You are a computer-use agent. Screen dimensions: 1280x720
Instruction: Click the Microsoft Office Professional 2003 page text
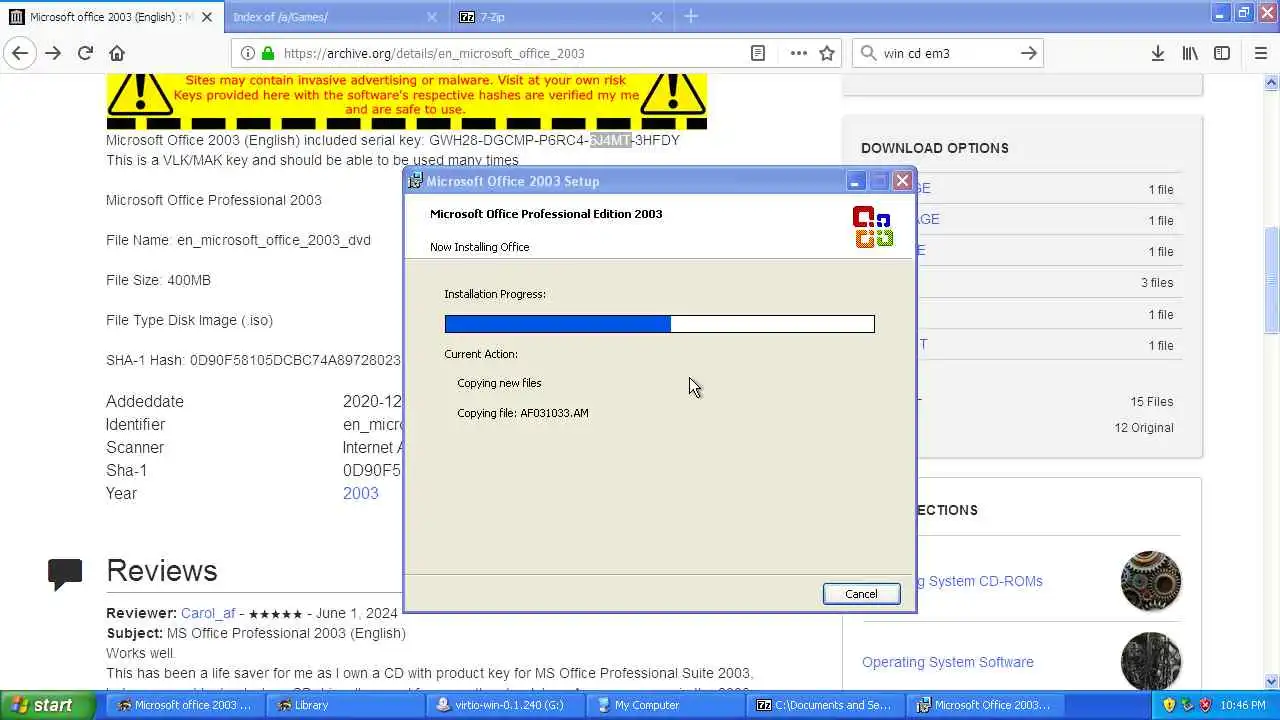(214, 200)
